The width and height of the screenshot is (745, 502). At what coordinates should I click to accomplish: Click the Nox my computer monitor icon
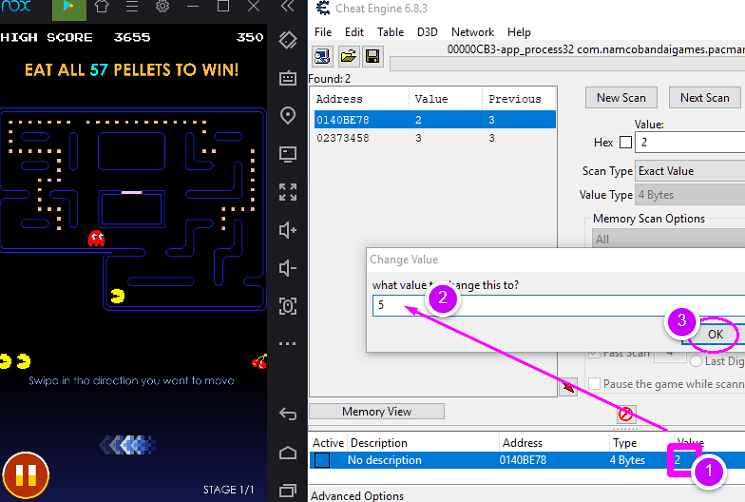(287, 154)
